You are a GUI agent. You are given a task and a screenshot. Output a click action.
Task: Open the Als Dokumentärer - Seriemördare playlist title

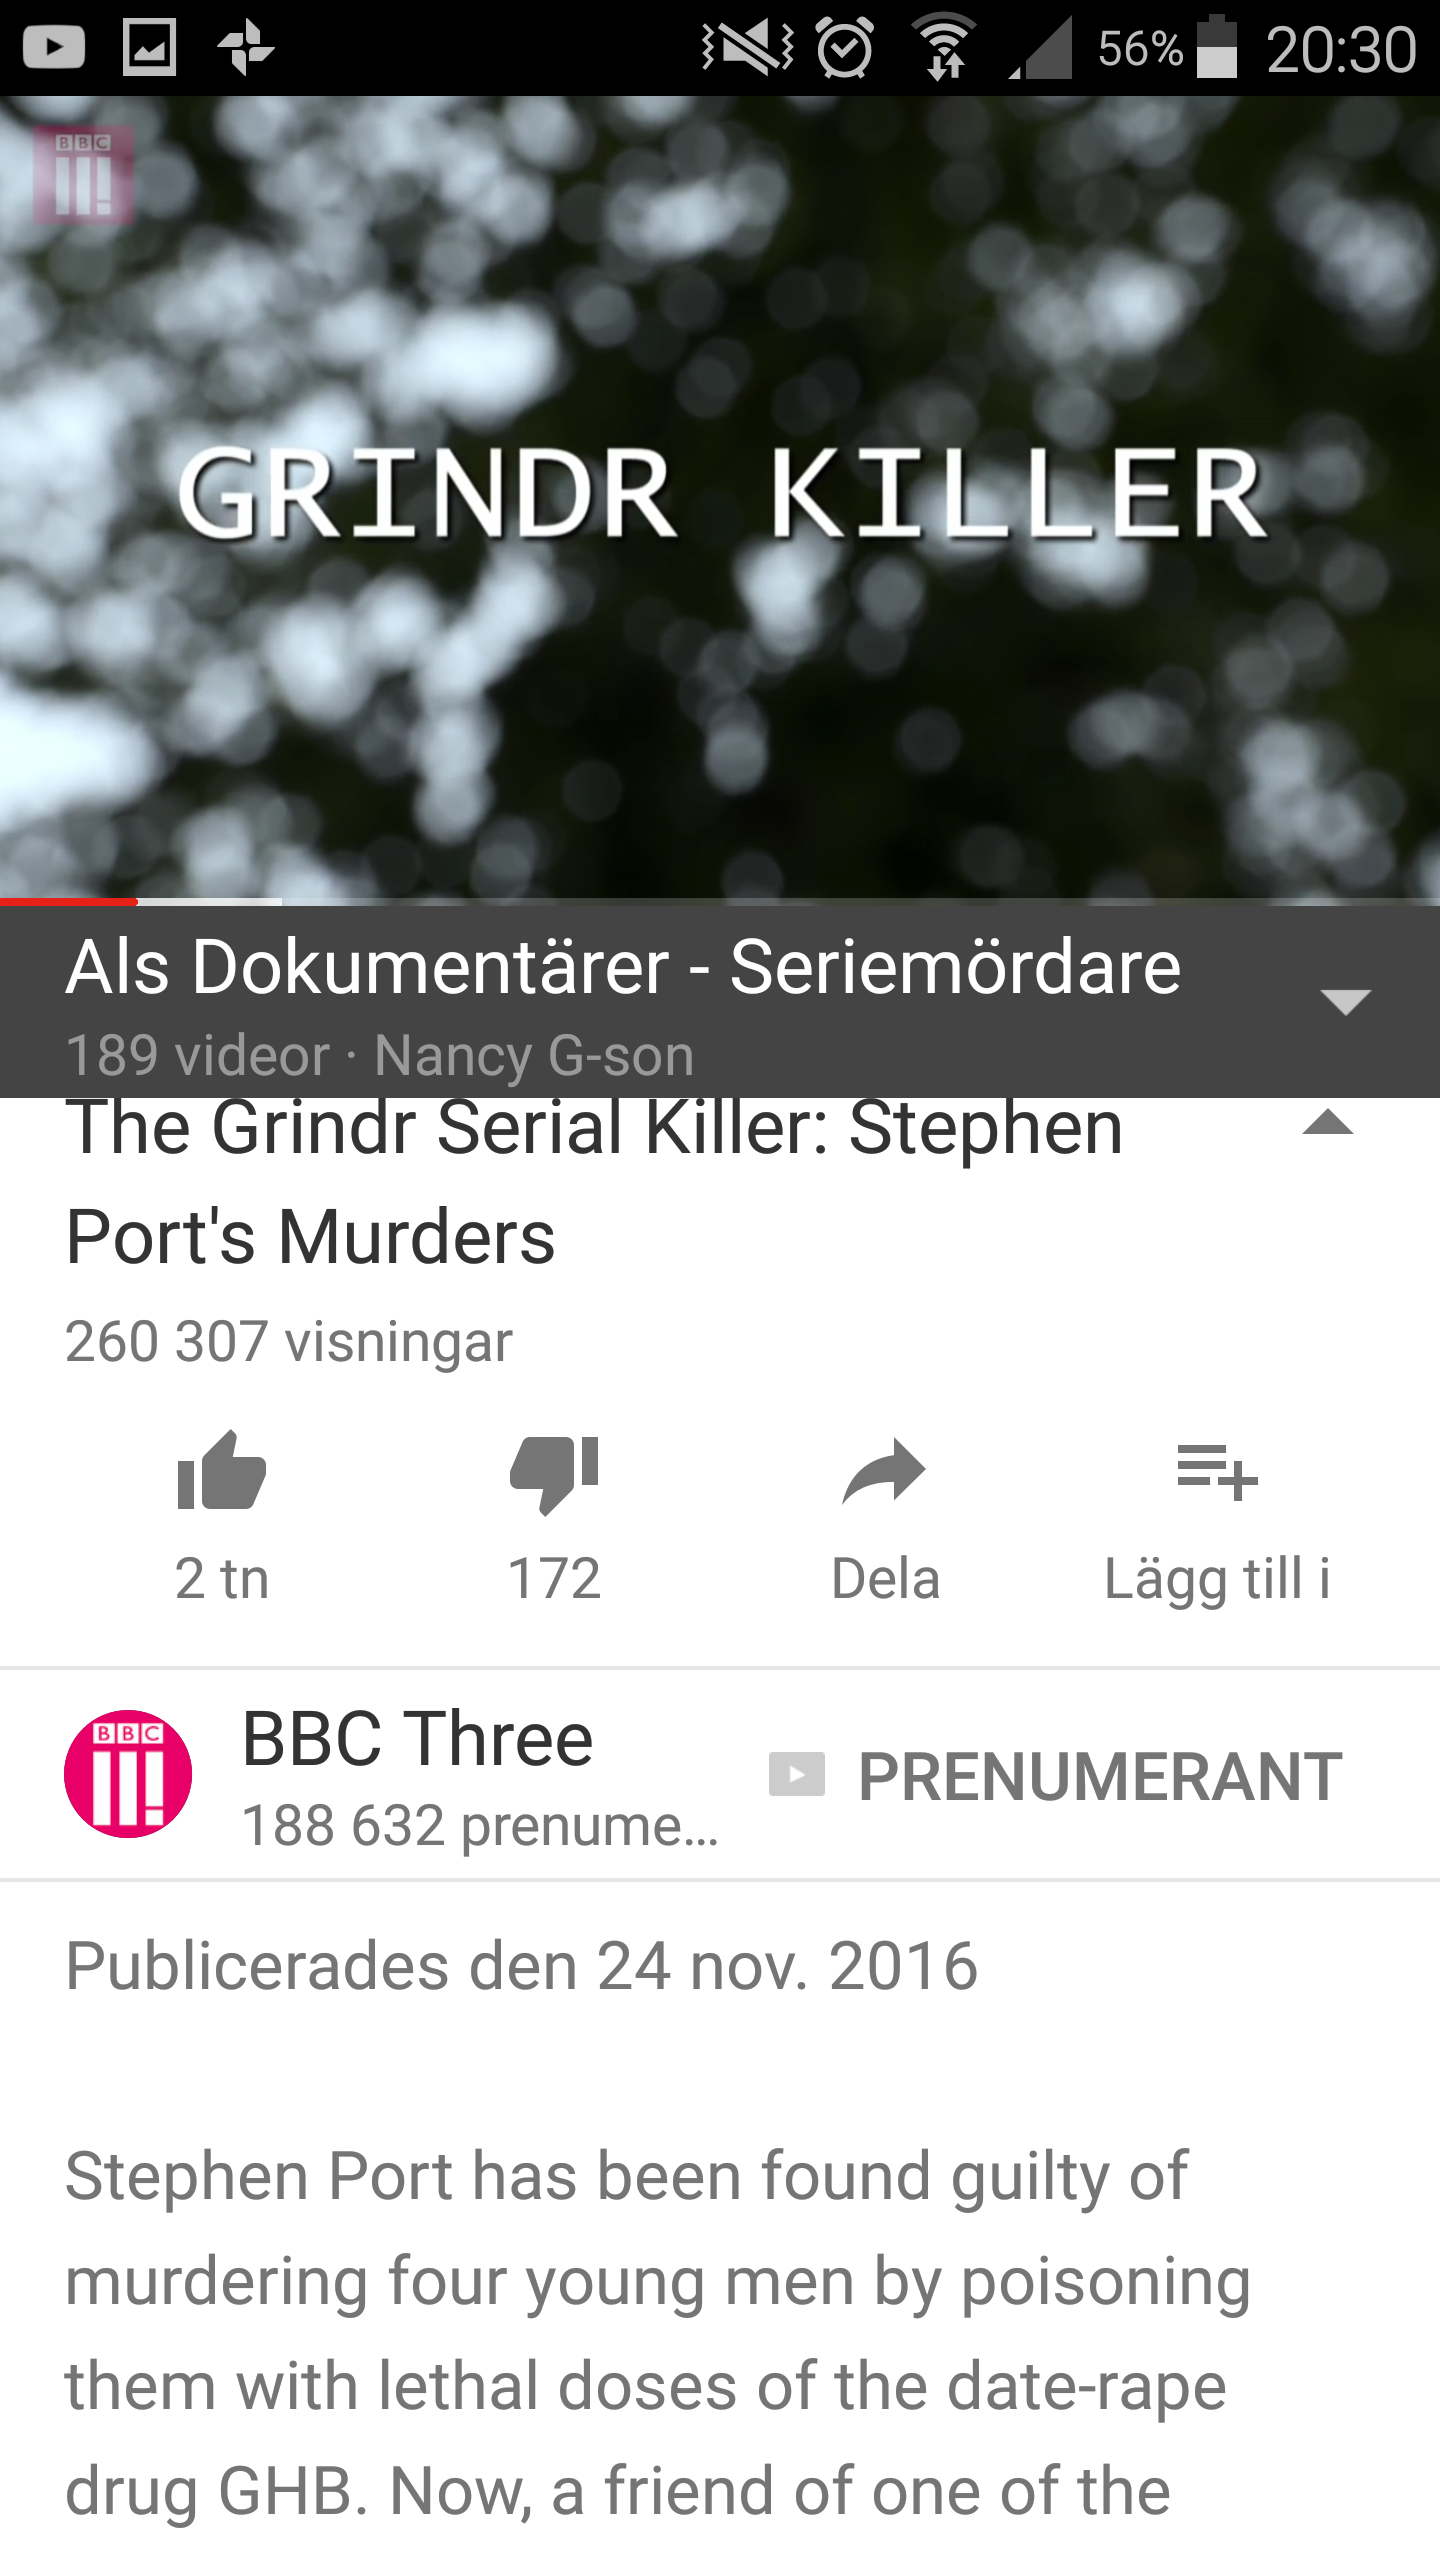[x=623, y=967]
